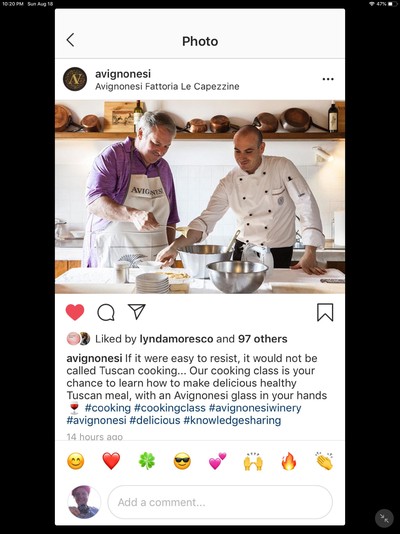The image size is (400, 534).
Task: View the 97 others who liked
Action: [x=263, y=339]
